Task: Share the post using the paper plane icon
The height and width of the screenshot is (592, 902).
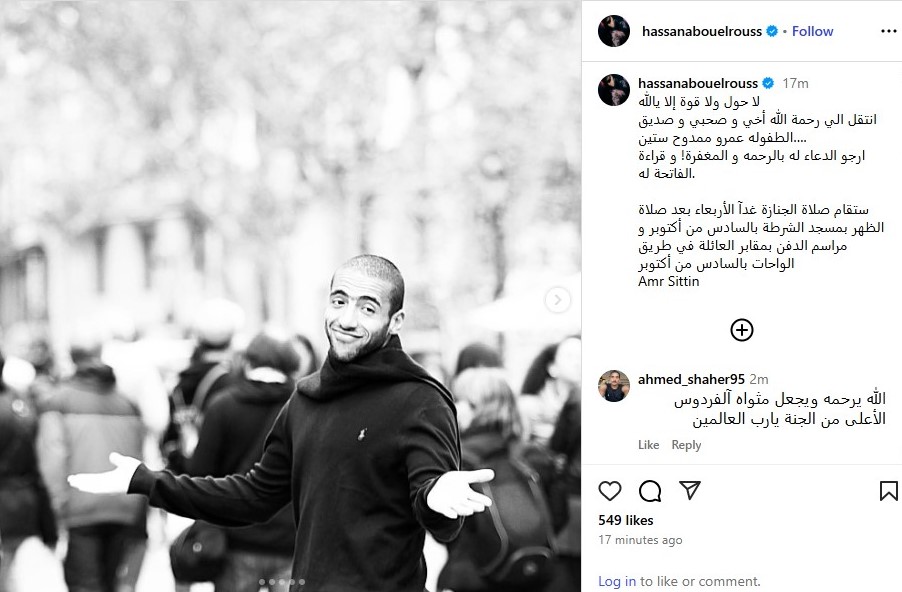Action: coord(690,490)
